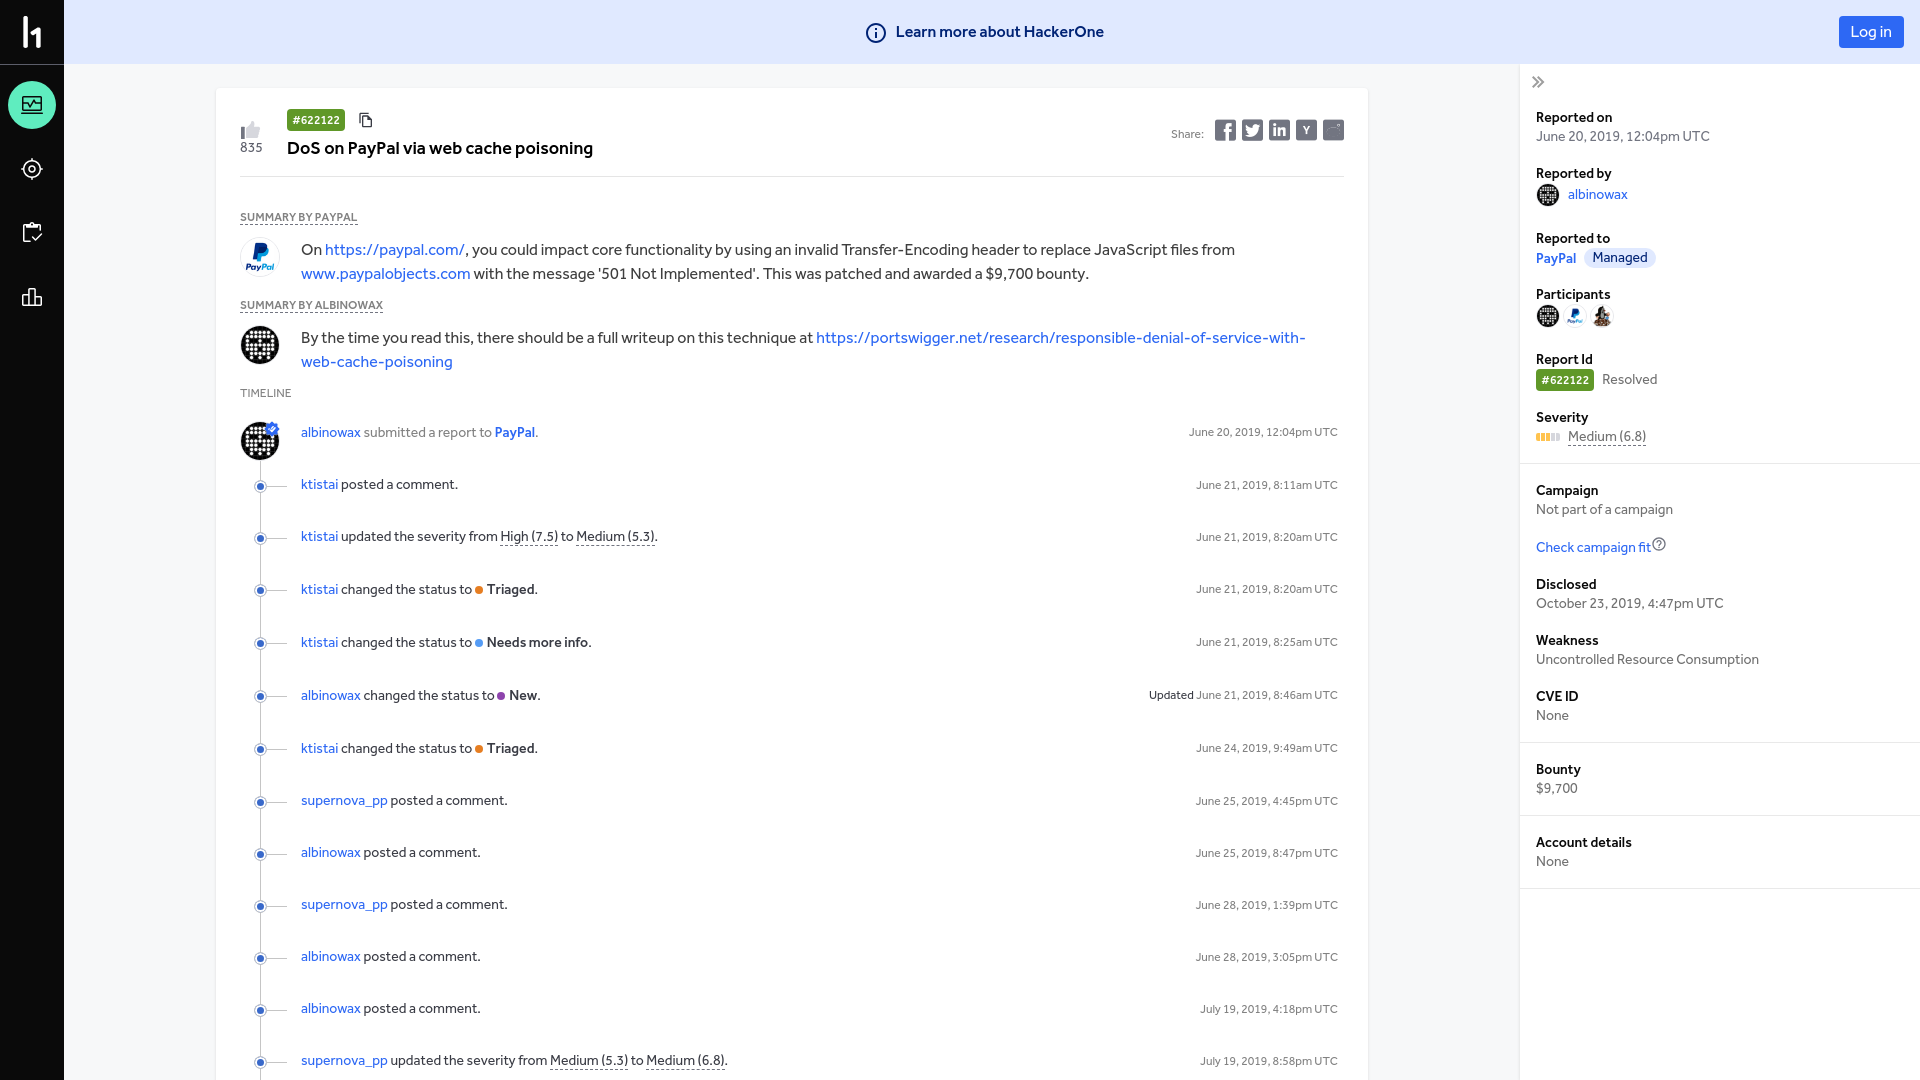The height and width of the screenshot is (1080, 1920).
Task: Share the report on Reddit
Action: point(1333,130)
